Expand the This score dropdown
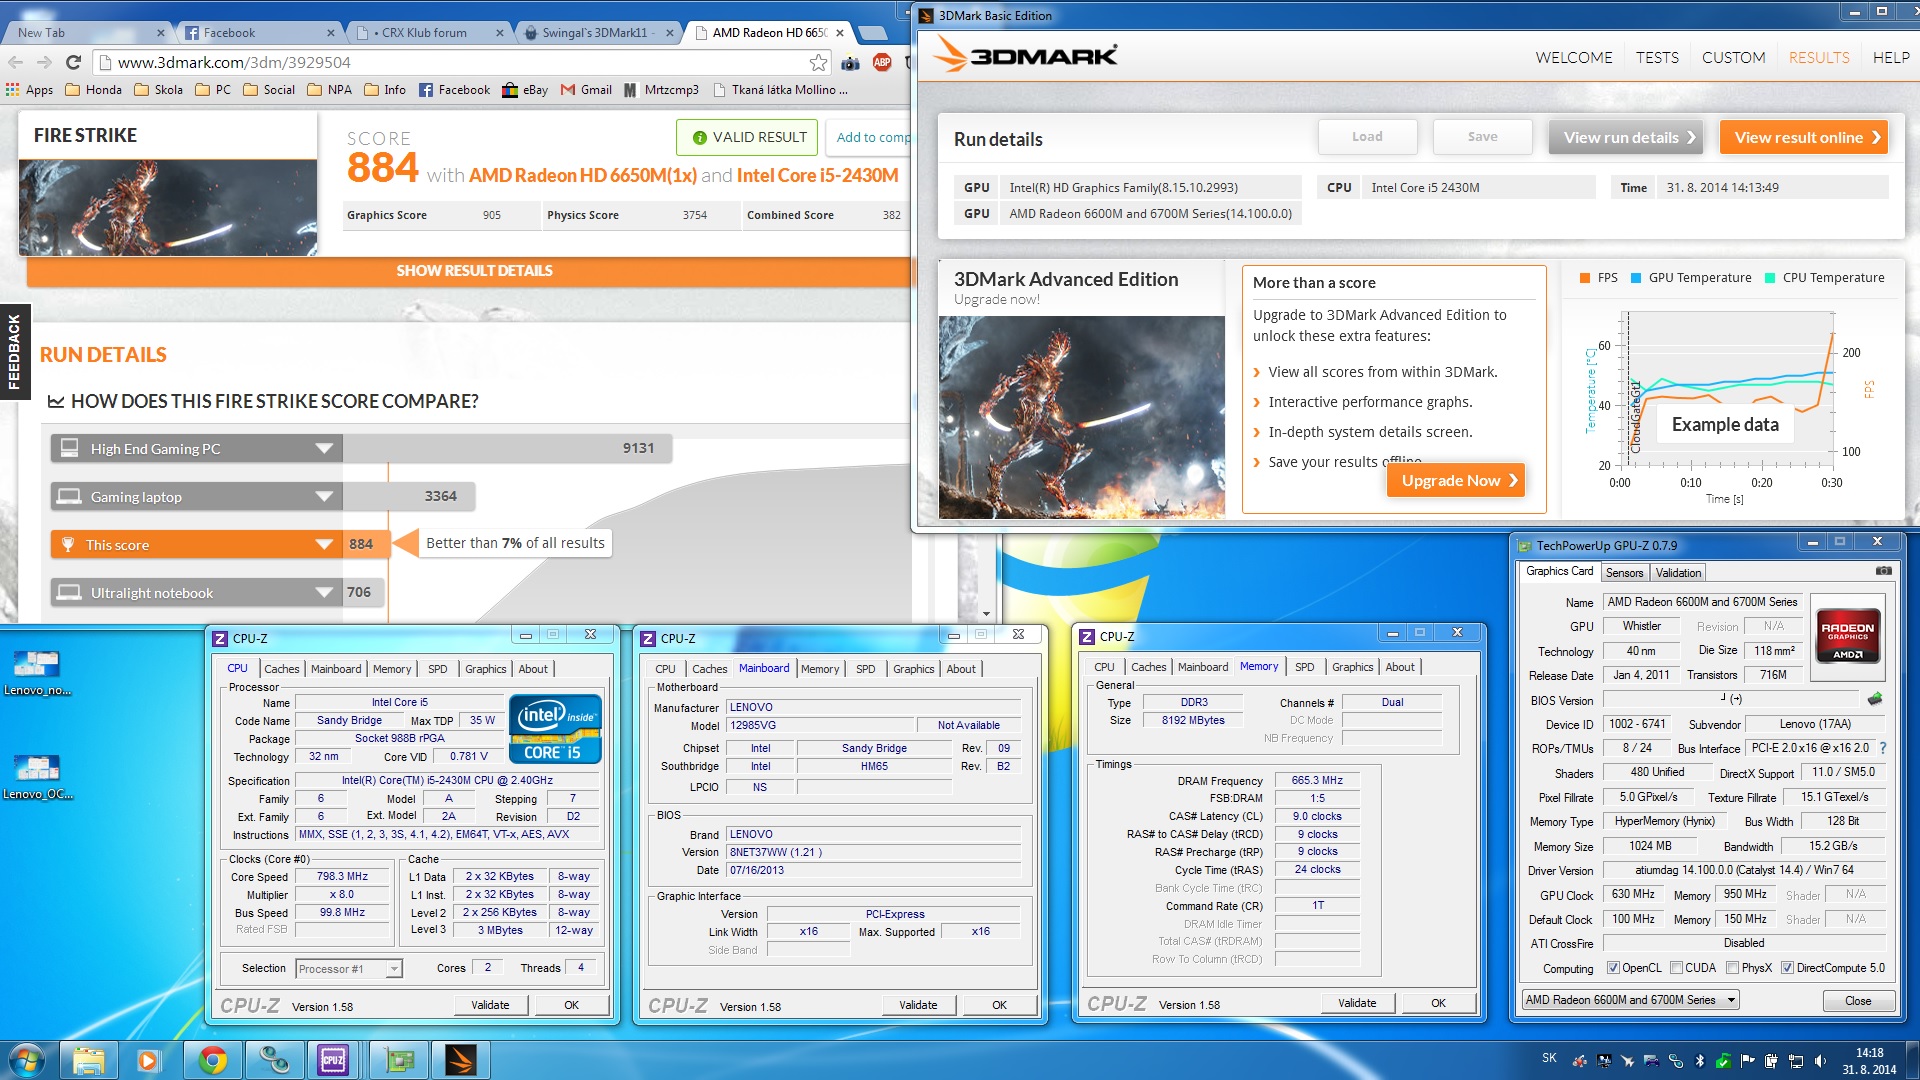Viewport: 1920px width, 1080px height. point(324,545)
